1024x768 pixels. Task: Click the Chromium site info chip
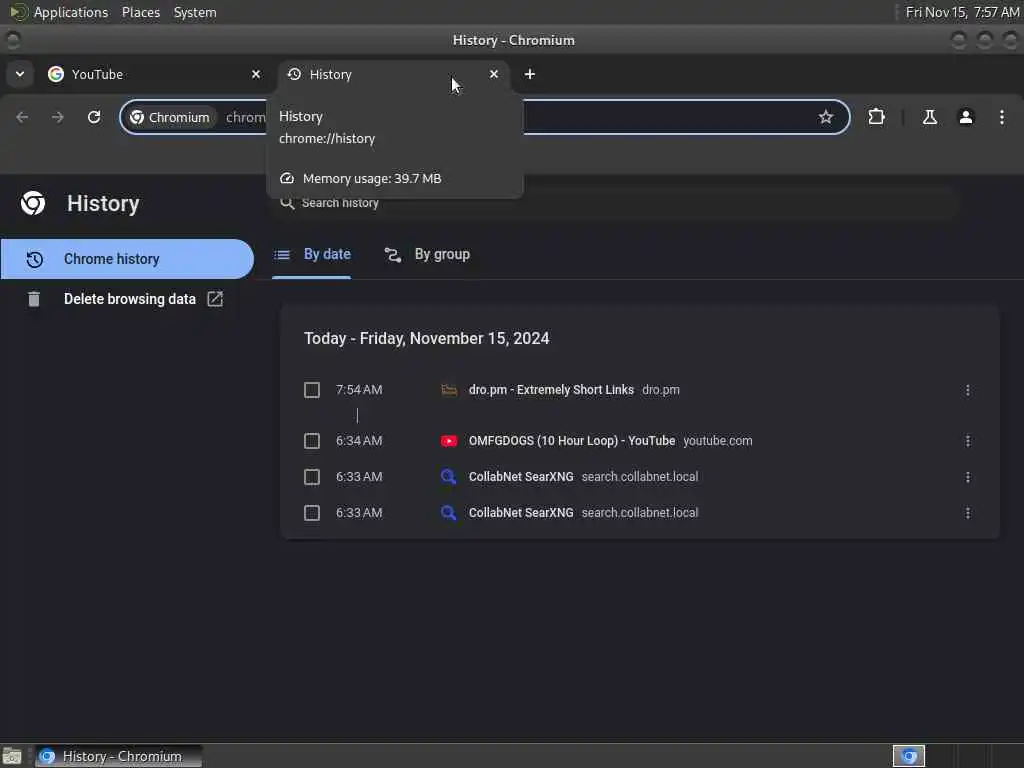(x=170, y=117)
